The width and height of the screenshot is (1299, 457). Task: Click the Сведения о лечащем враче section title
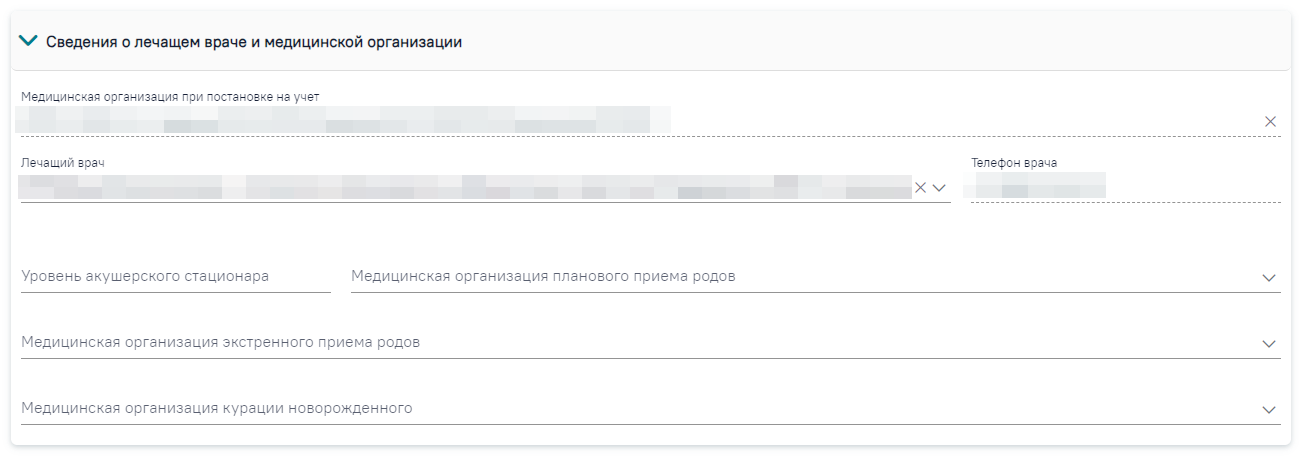254,42
